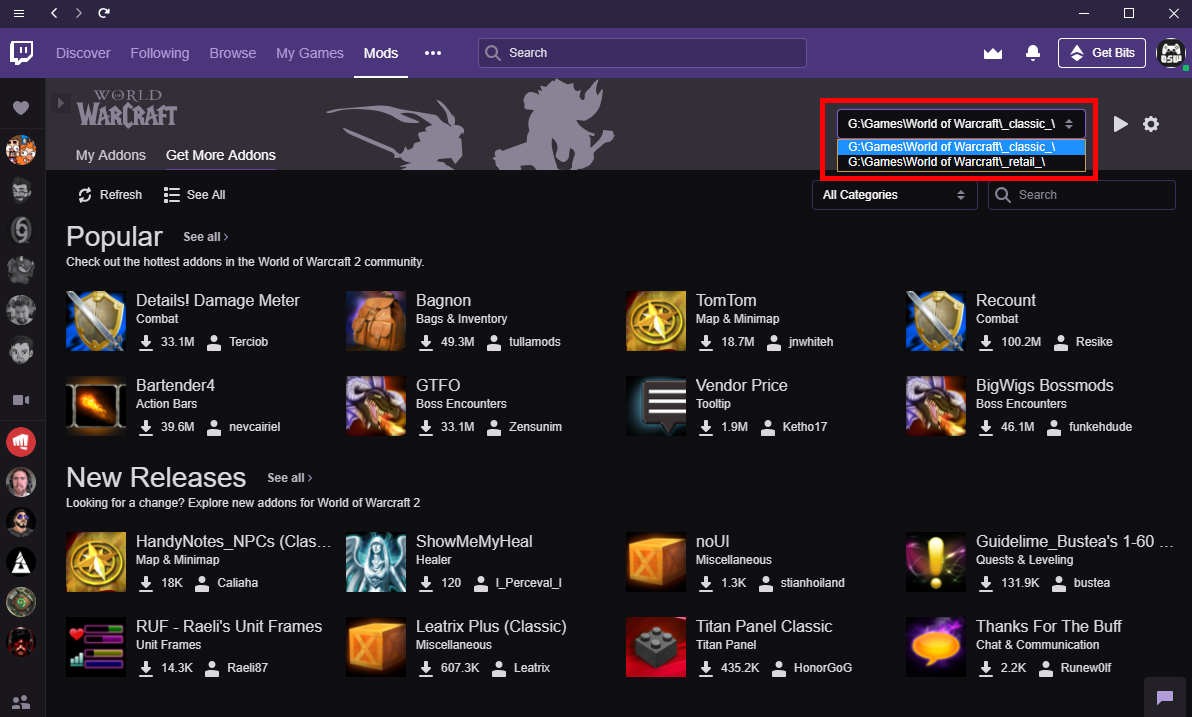Screen dimensions: 1192x717
Task: Click the Boss Encounters category under GTFO
Action: coord(461,404)
